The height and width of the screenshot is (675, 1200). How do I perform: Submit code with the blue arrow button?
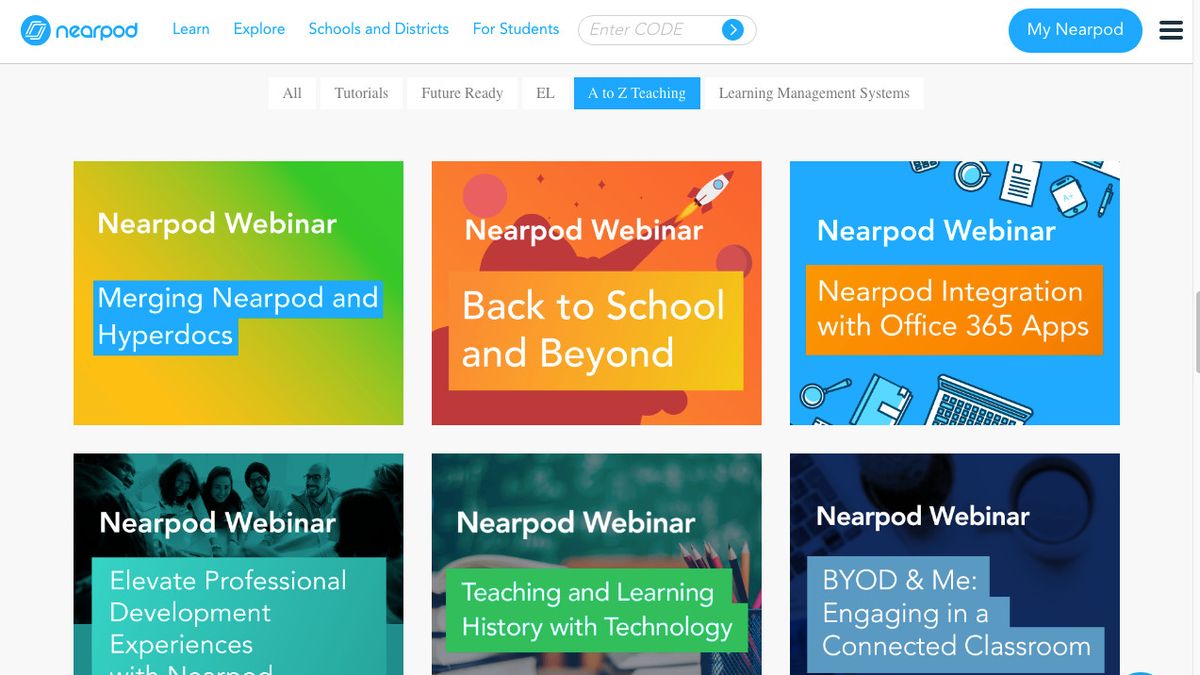point(733,30)
